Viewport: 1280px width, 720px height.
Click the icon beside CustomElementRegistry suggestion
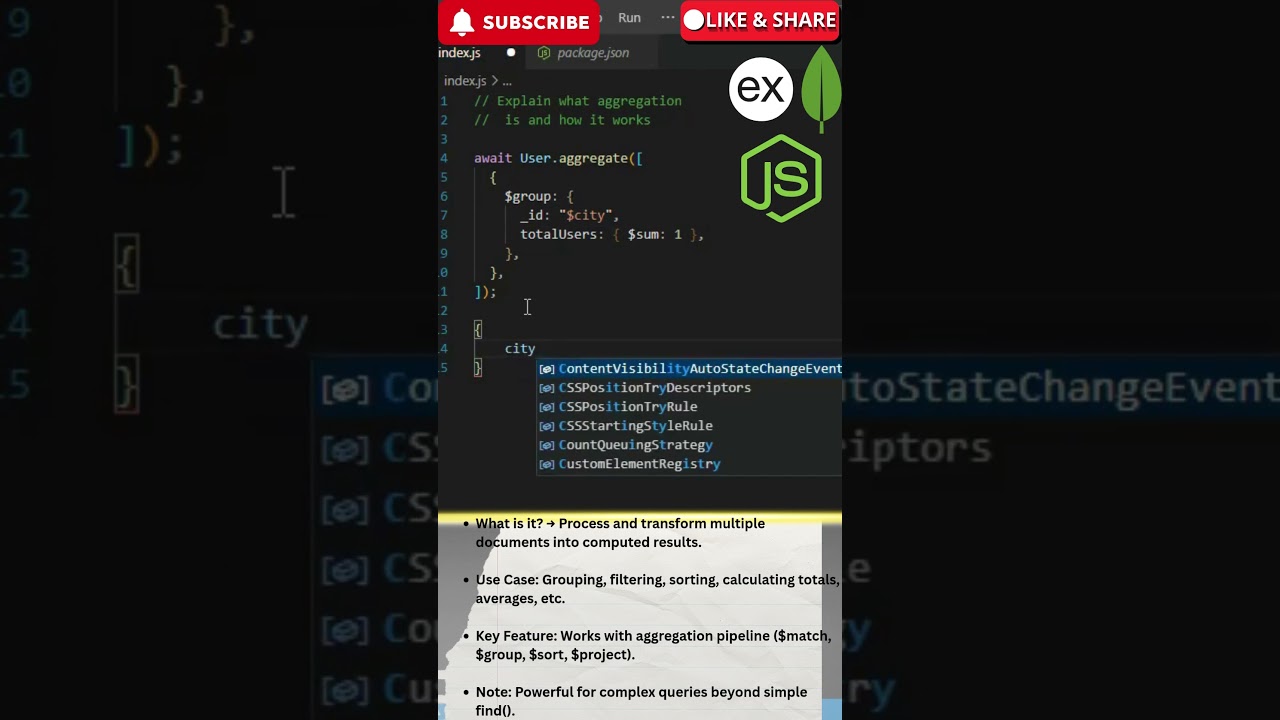(546, 464)
